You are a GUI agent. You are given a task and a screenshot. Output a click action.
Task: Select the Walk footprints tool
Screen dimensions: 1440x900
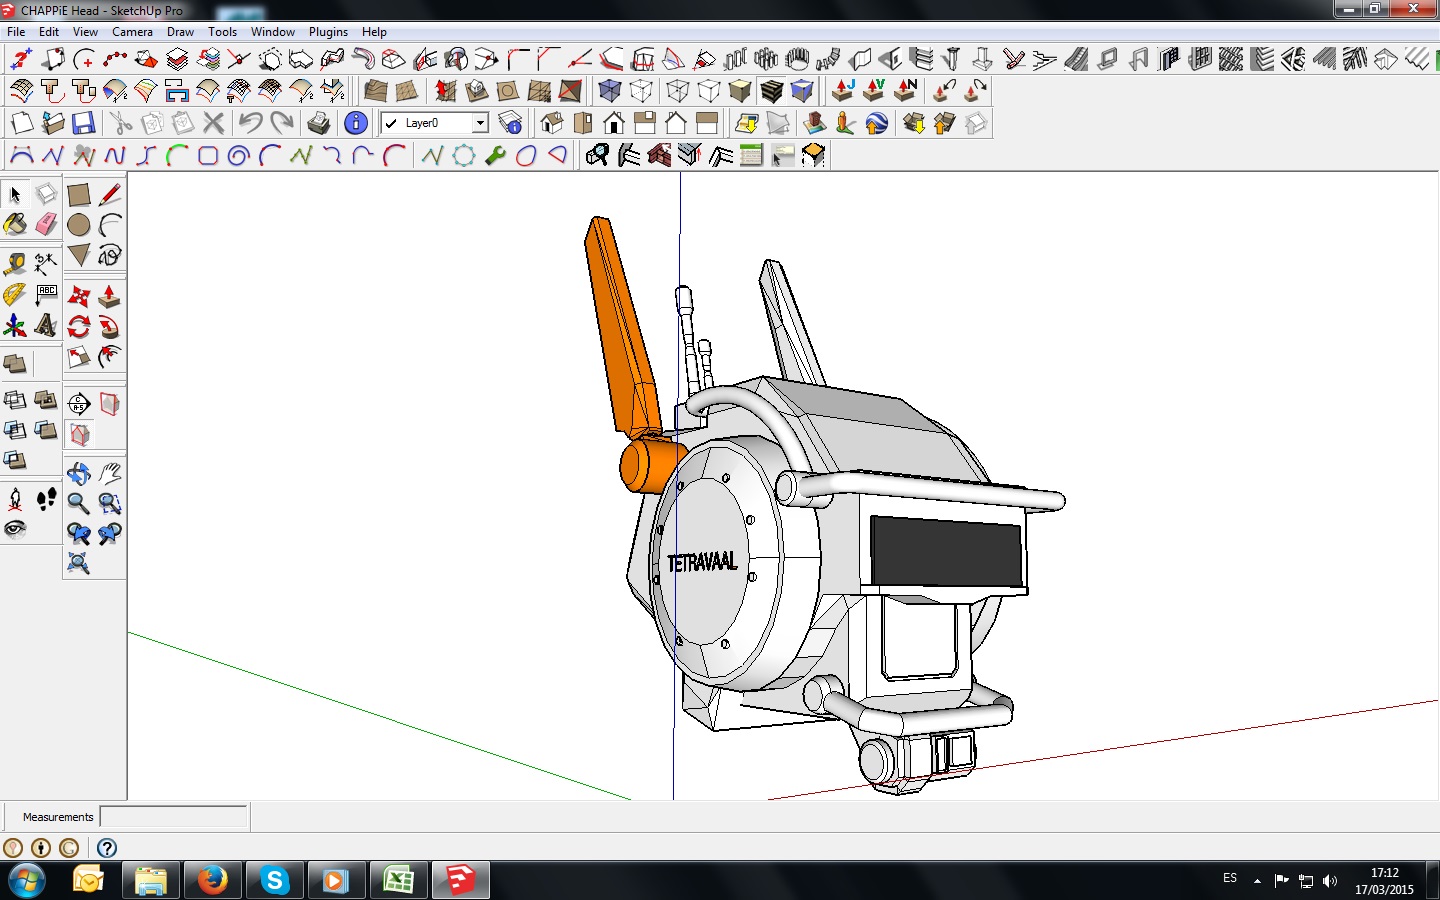coord(46,499)
